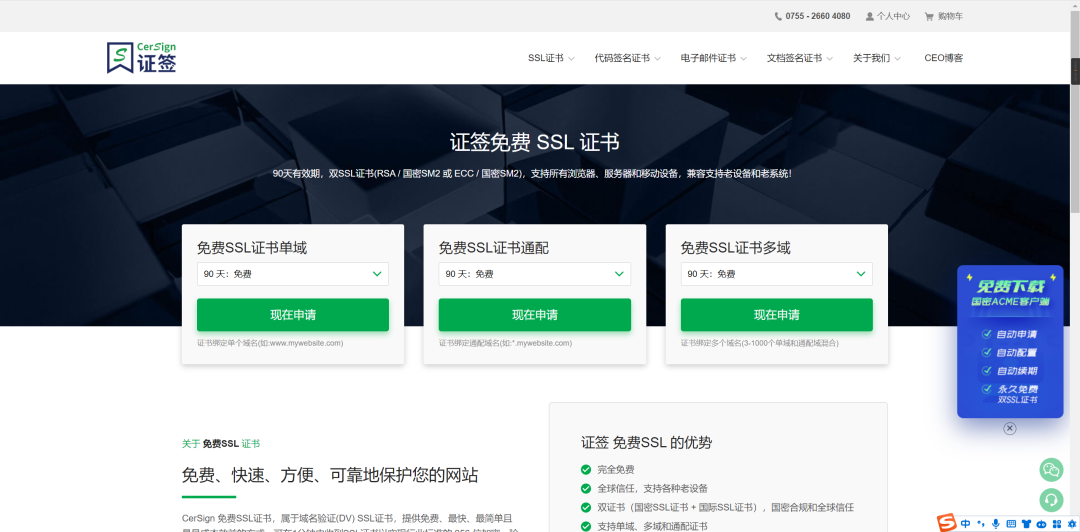This screenshot has width=1080, height=532.
Task: Click the person icon for 个人中心
Action: [870, 16]
